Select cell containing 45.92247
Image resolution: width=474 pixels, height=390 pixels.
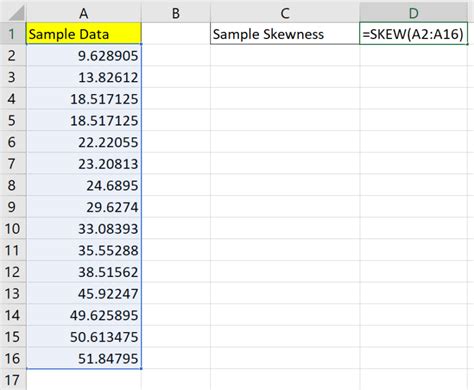coord(84,293)
